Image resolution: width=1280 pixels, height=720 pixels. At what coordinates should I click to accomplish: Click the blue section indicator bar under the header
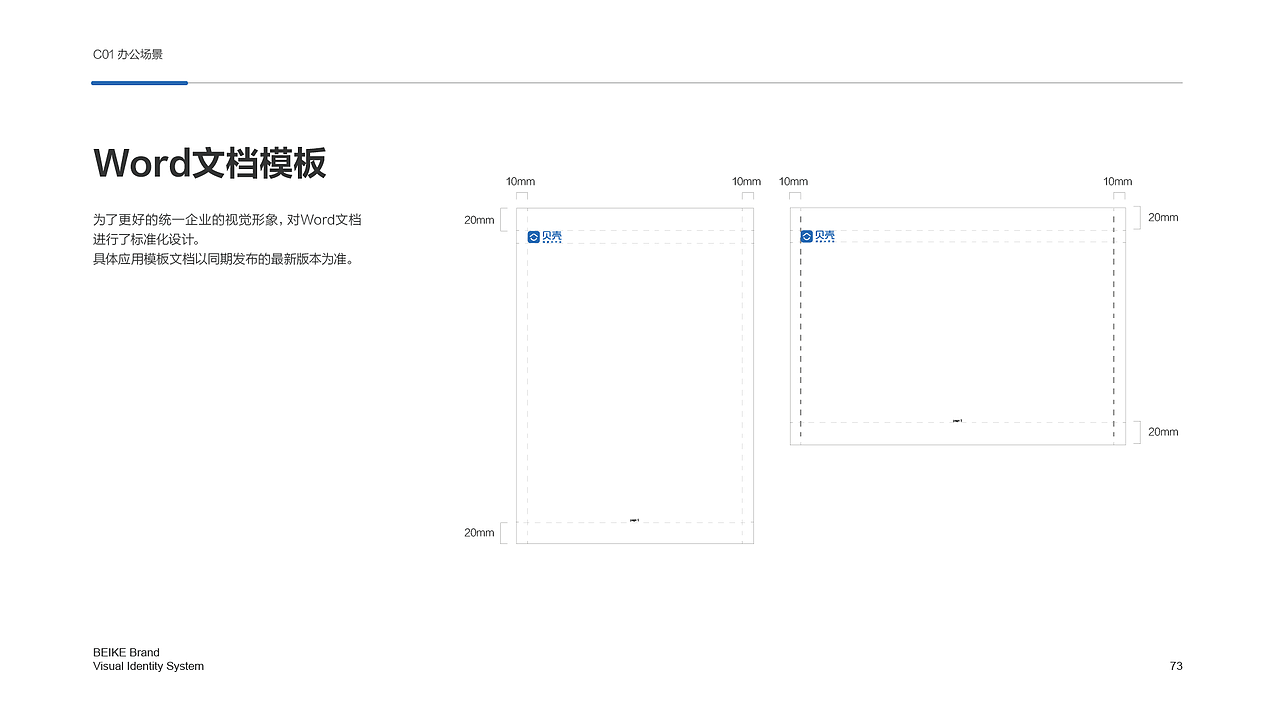coord(140,83)
